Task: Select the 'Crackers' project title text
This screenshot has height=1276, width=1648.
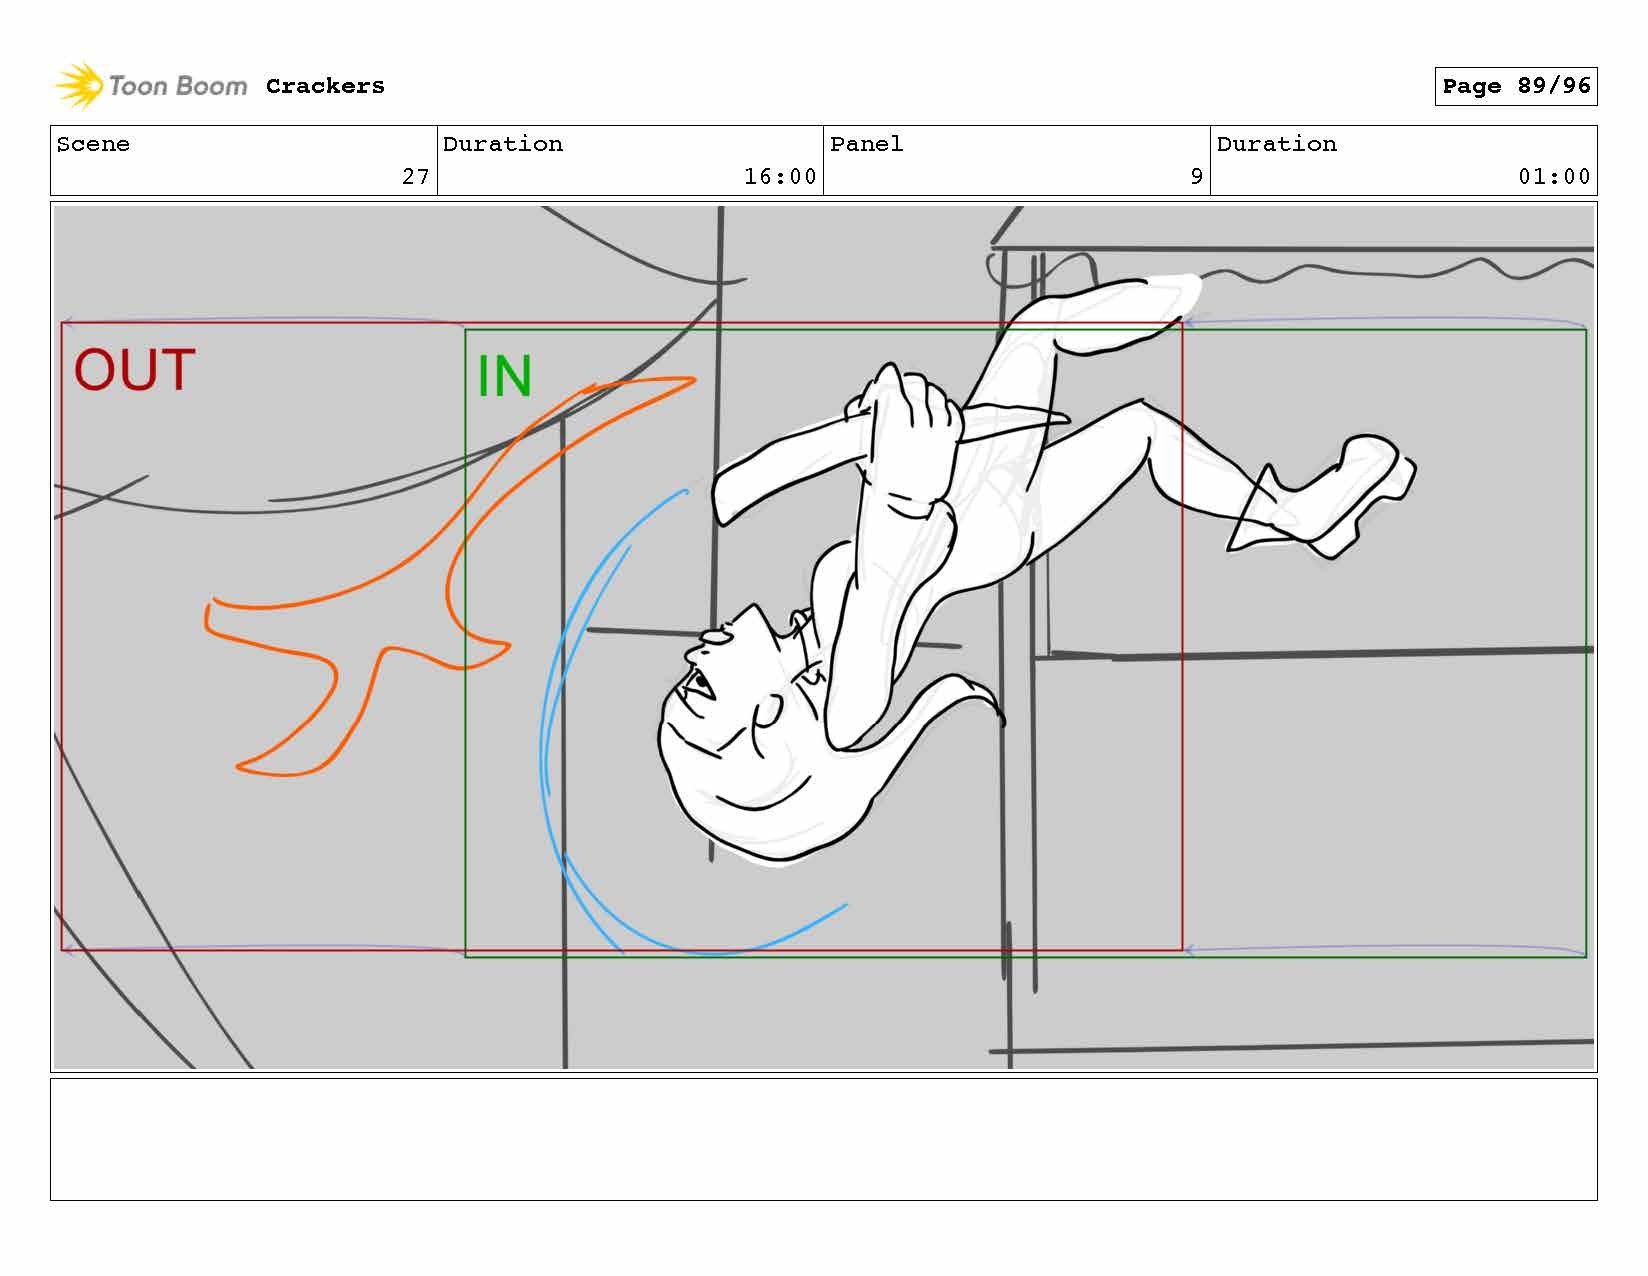Action: [325, 86]
